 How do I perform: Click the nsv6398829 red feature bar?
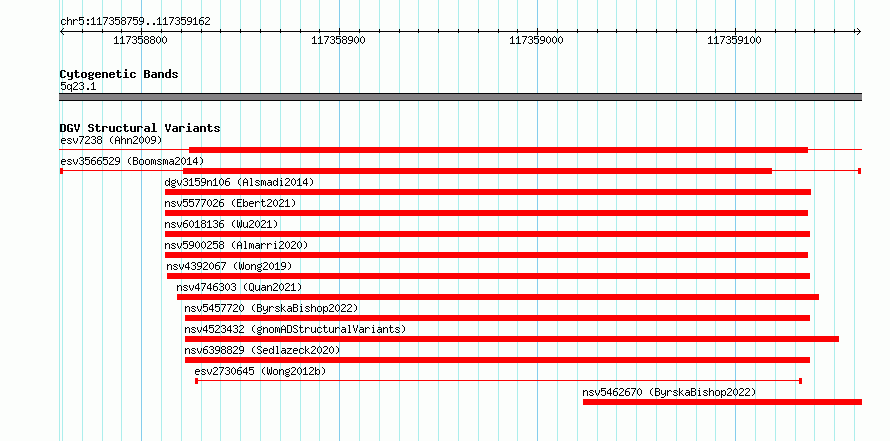(x=497, y=360)
